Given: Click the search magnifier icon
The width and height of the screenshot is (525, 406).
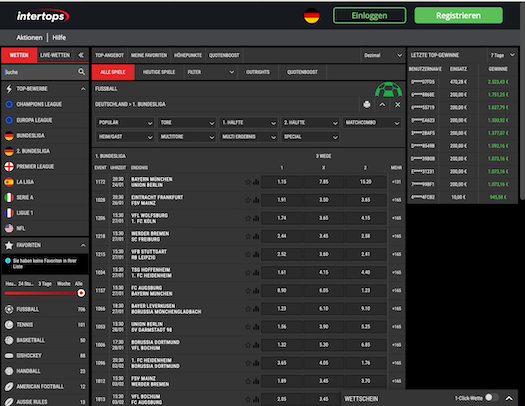Looking at the screenshot, I should pos(81,72).
